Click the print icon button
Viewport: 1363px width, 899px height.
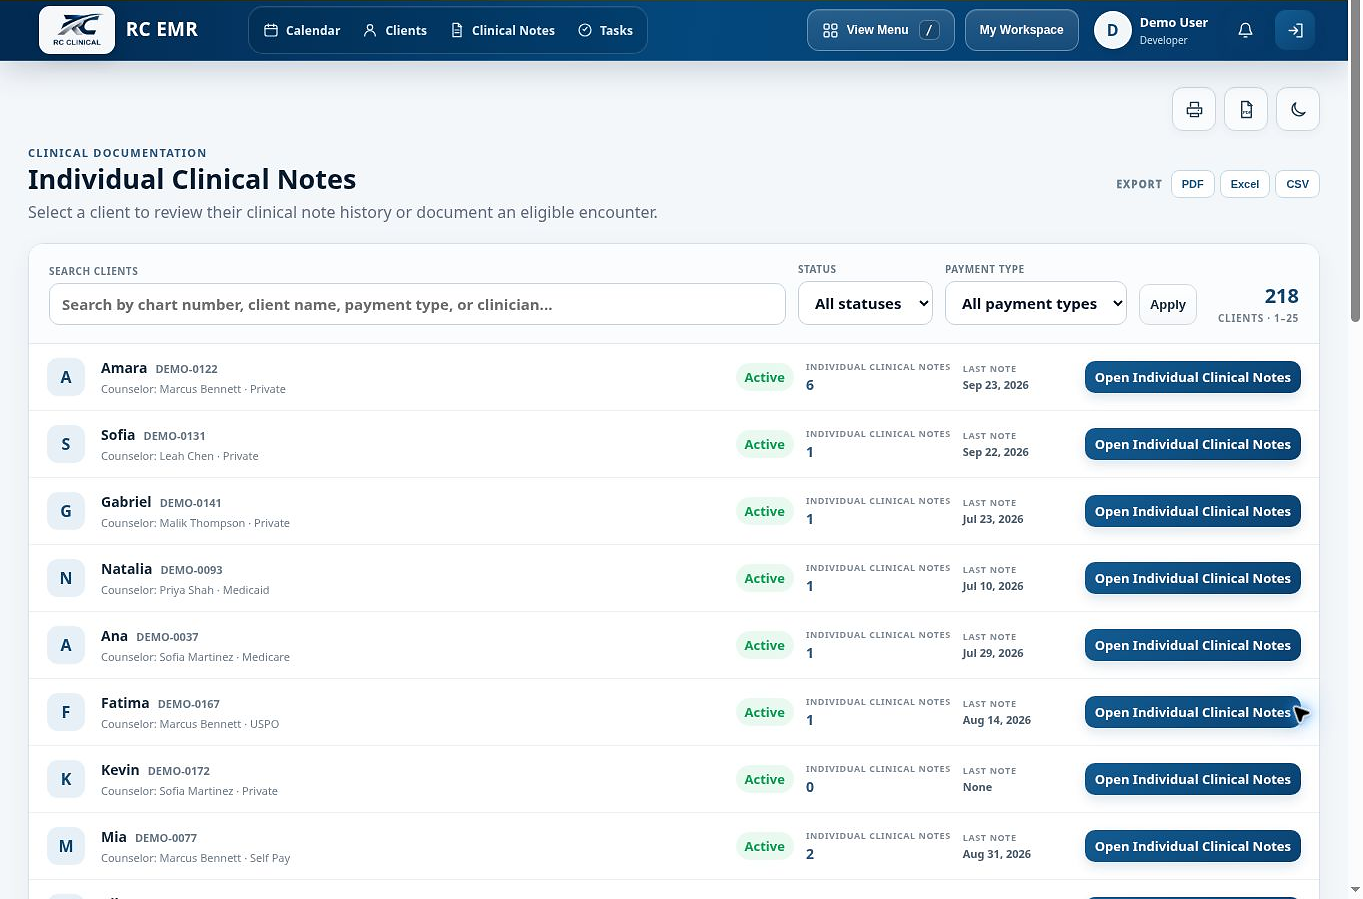pyautogui.click(x=1194, y=109)
